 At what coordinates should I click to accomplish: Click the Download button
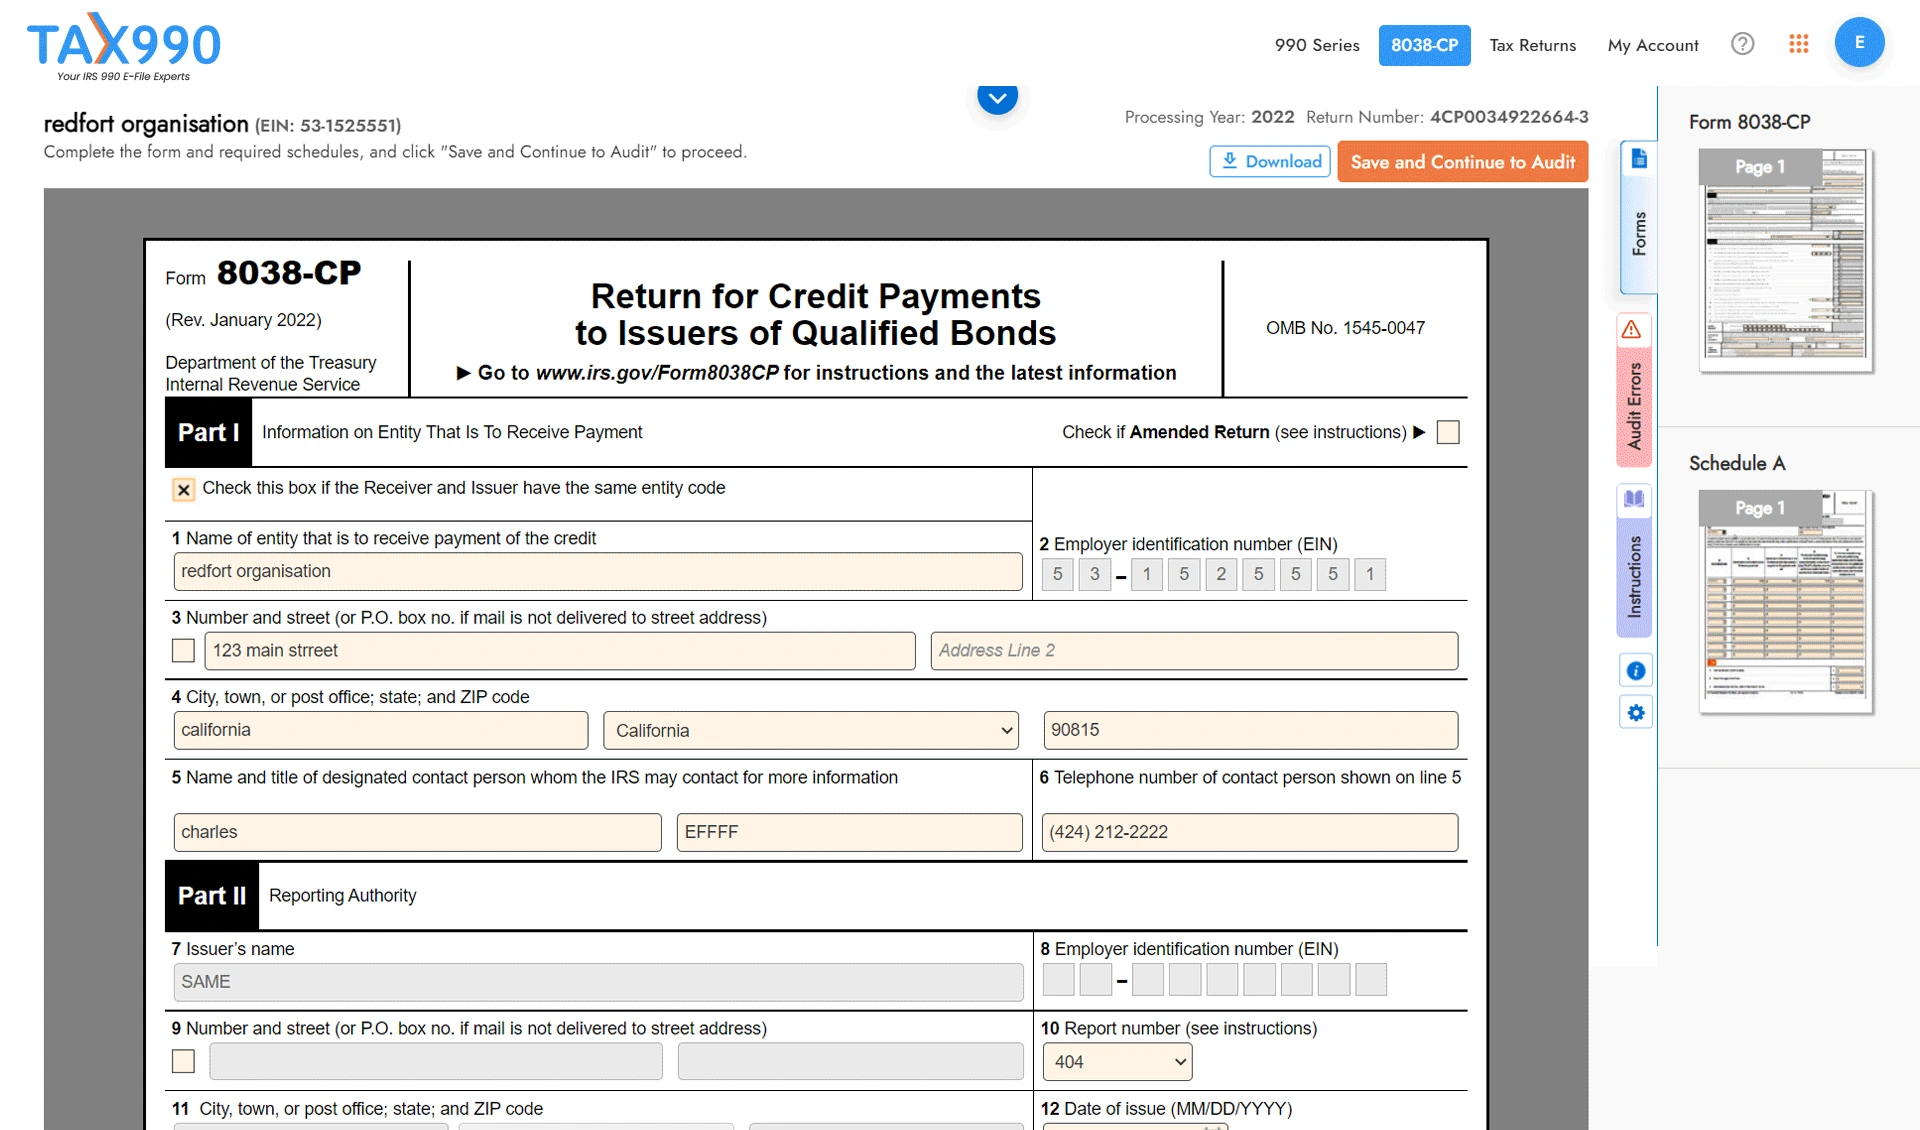(x=1270, y=162)
